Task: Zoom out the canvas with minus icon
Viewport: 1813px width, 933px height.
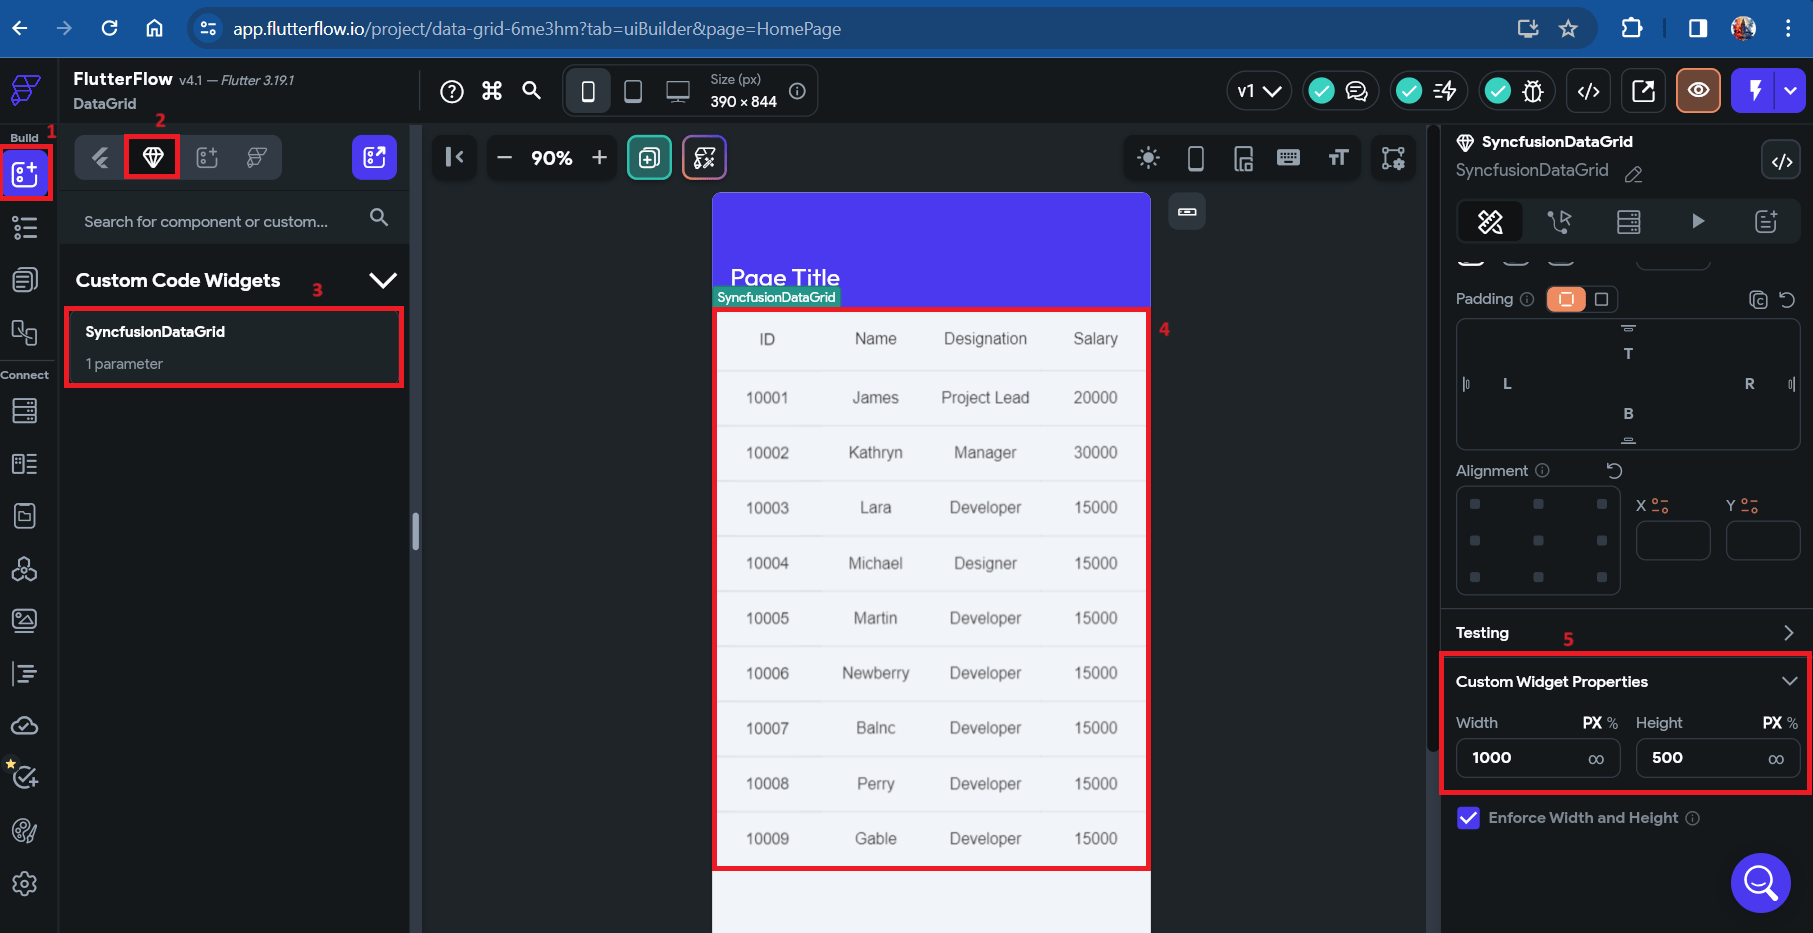Action: [505, 157]
